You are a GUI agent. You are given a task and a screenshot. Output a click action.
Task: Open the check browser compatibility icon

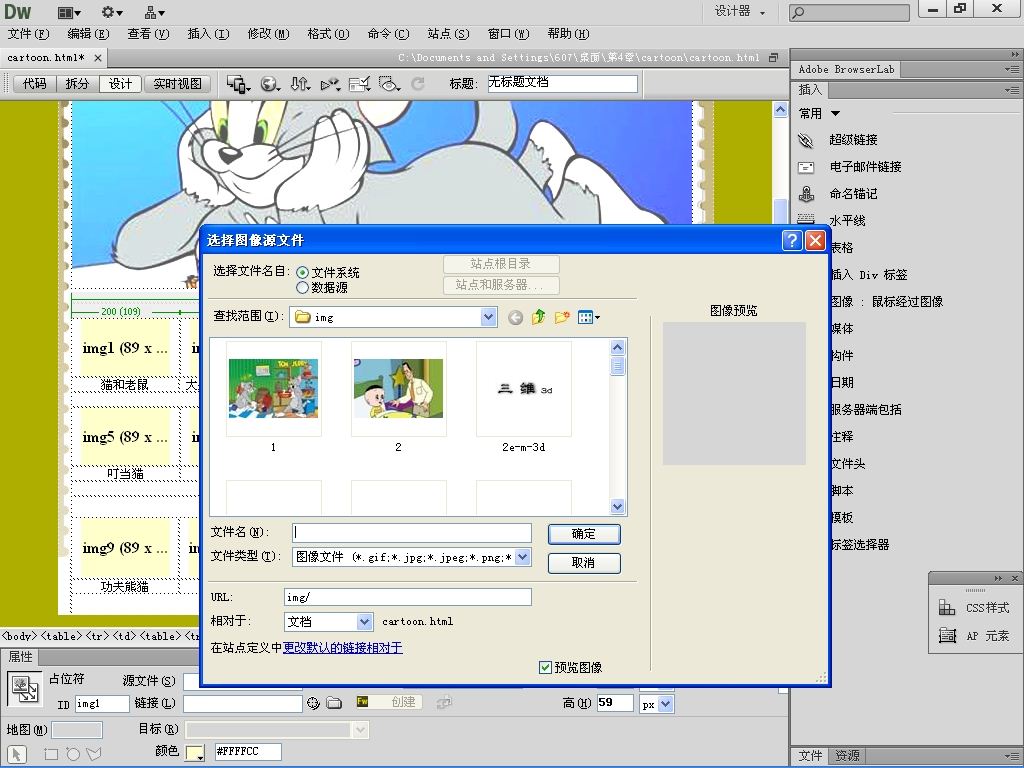[x=330, y=84]
